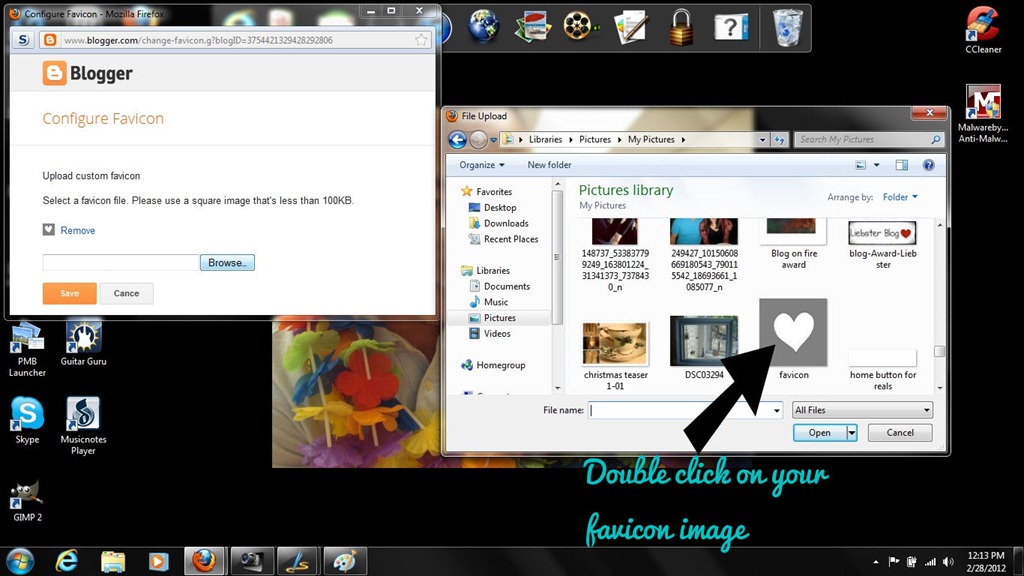
Task: Click My Pictures in the breadcrumb path
Action: click(x=651, y=140)
